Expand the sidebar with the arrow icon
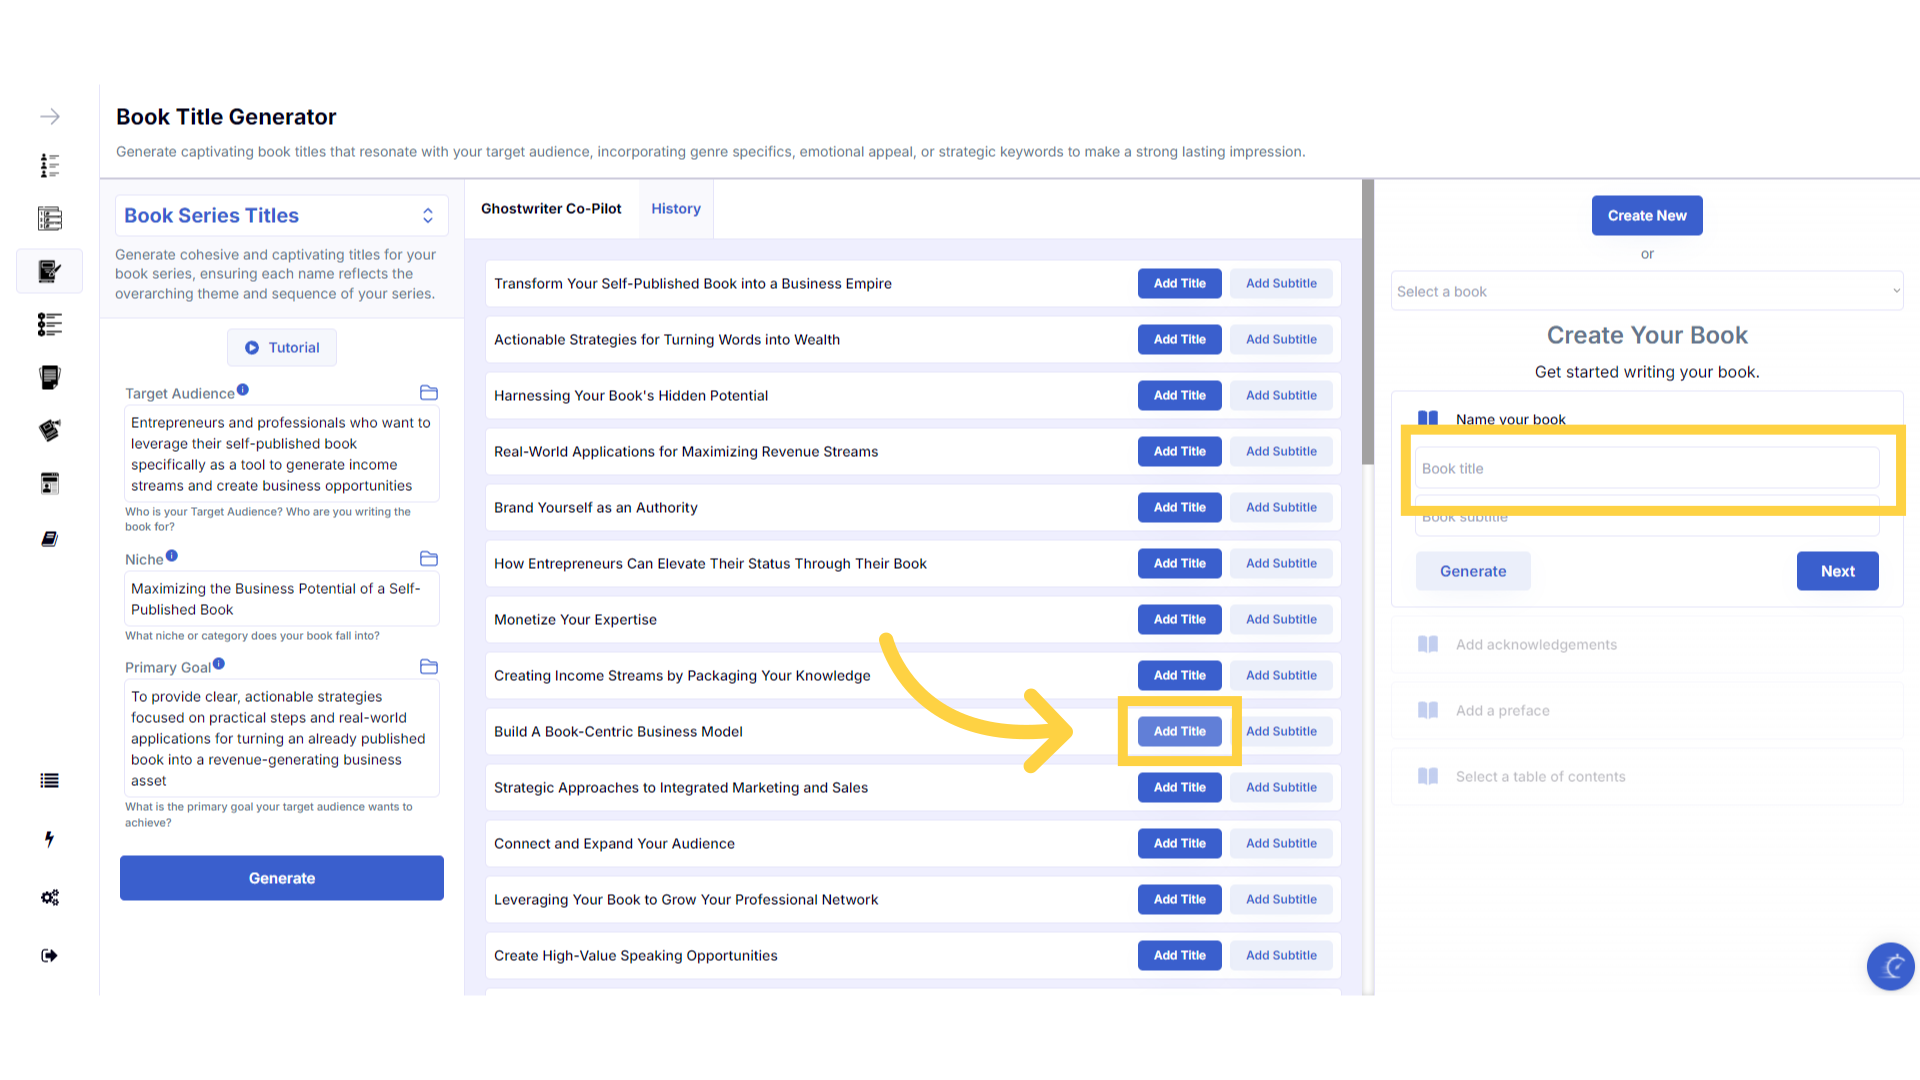 click(x=50, y=117)
